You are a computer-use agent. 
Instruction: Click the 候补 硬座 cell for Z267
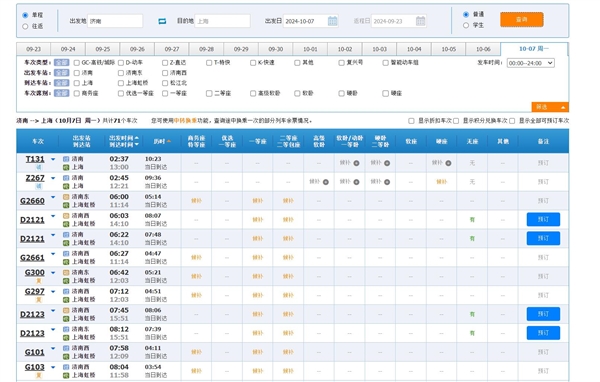point(442,182)
